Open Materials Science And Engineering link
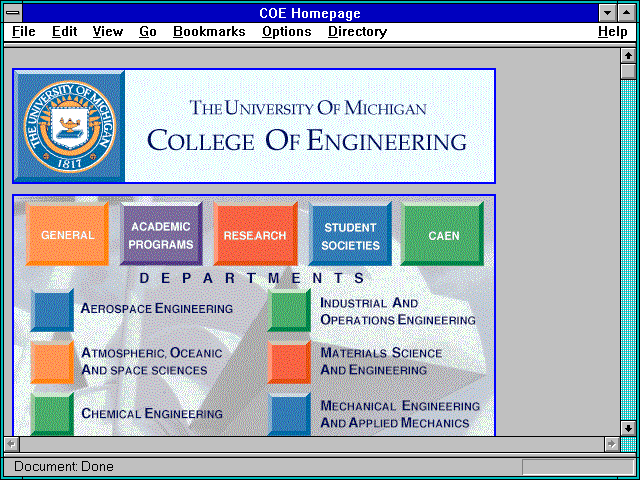The image size is (640, 480). coord(381,362)
